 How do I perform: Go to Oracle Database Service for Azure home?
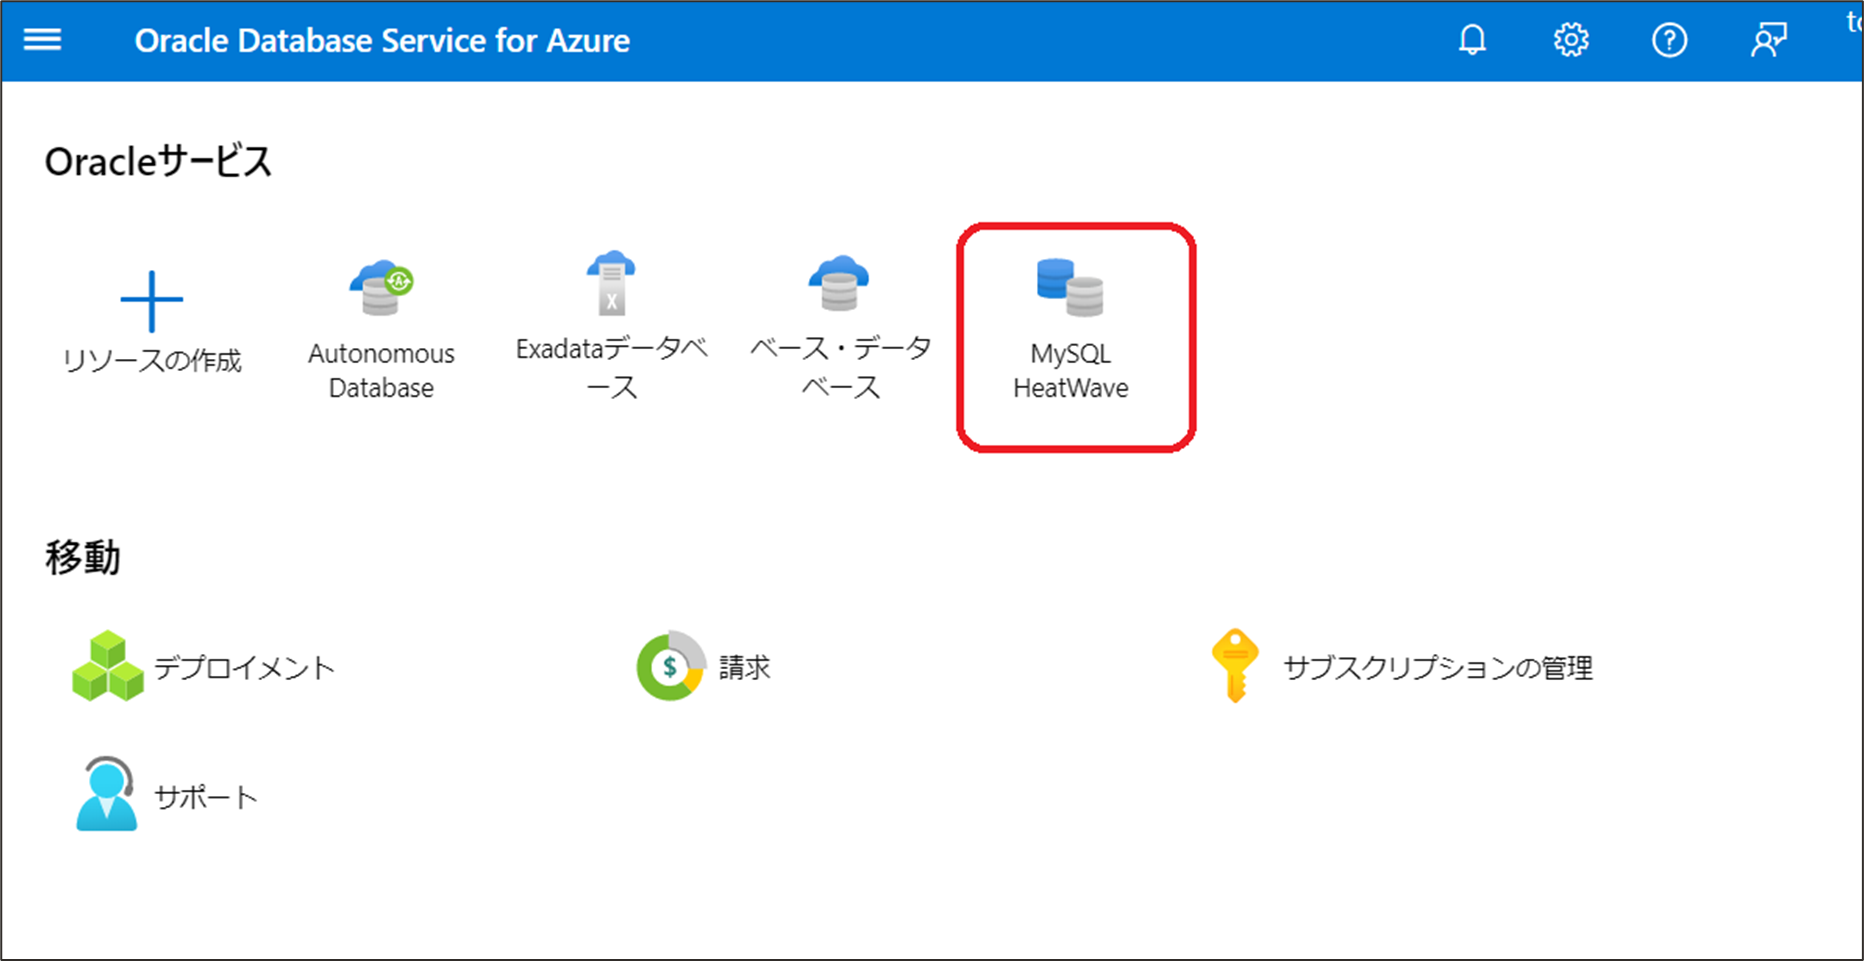pyautogui.click(x=382, y=41)
